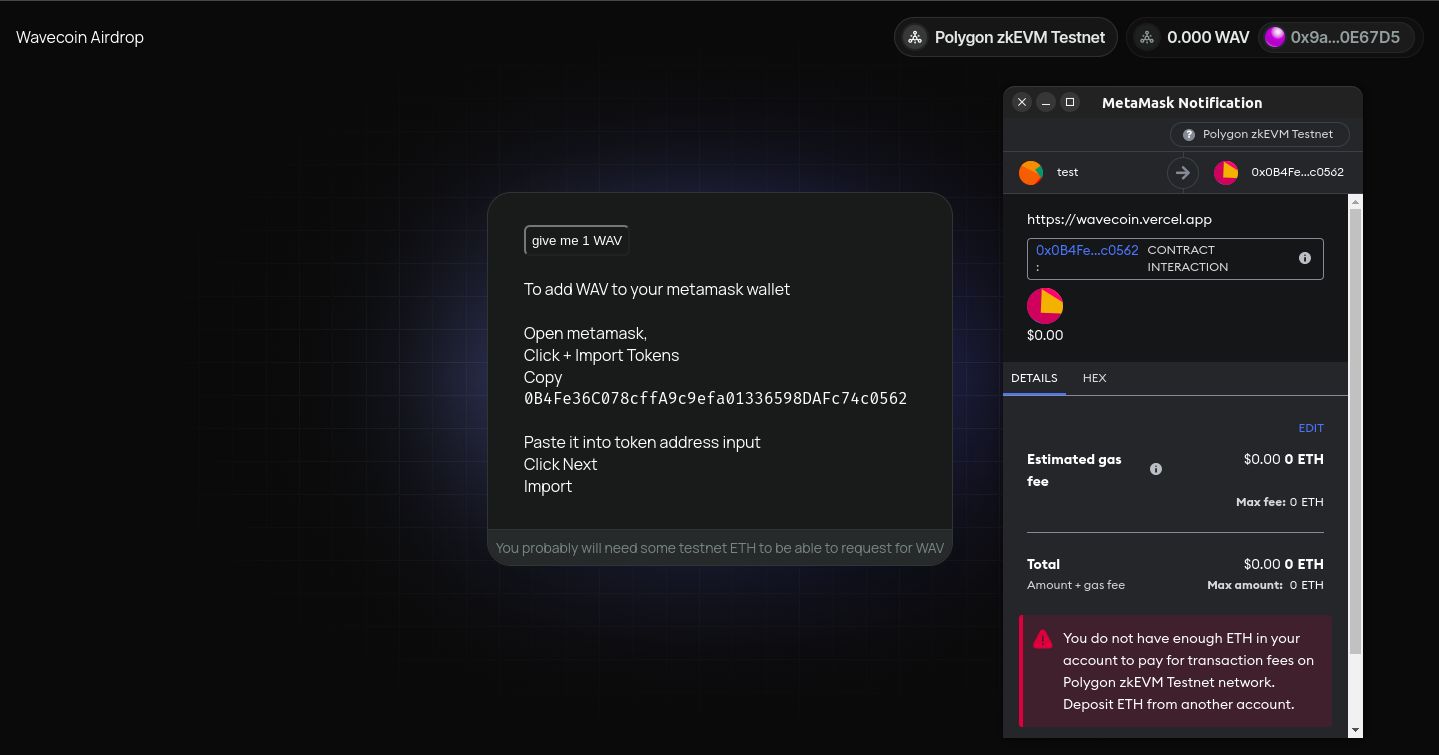Screen dimensions: 1439x755
Task: Click the MetaMask vertical scrollbar thumb
Action: coord(1355,430)
